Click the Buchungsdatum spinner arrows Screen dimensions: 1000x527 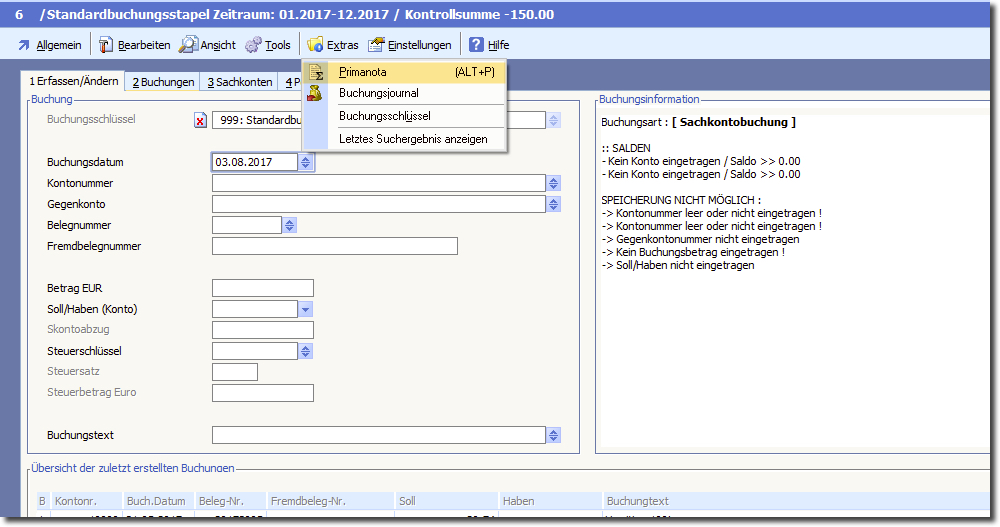click(x=306, y=162)
